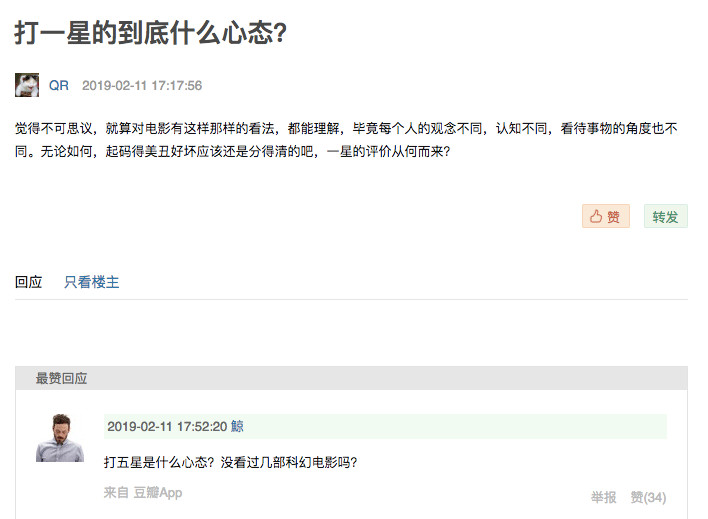Click the 举报 report link
708x519 pixels.
pyautogui.click(x=603, y=497)
